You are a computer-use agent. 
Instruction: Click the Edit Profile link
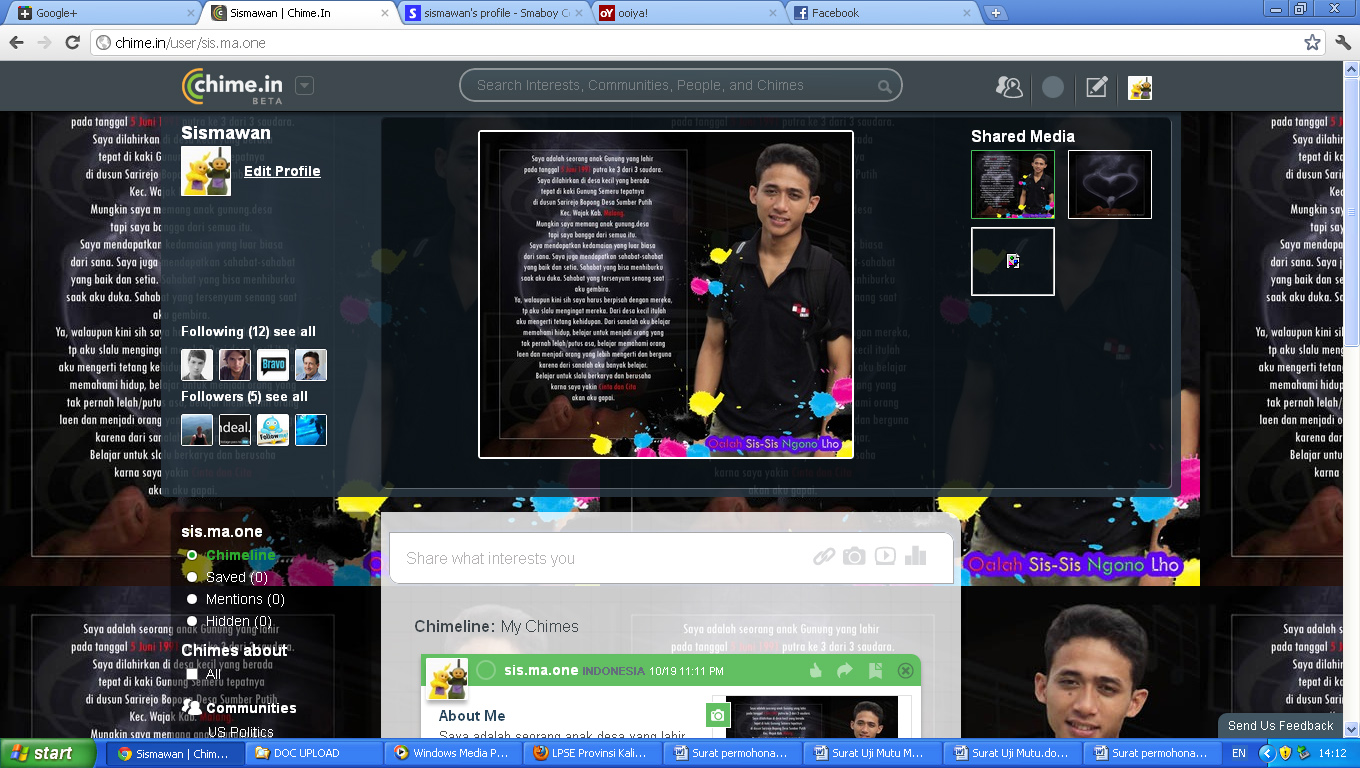[x=282, y=171]
